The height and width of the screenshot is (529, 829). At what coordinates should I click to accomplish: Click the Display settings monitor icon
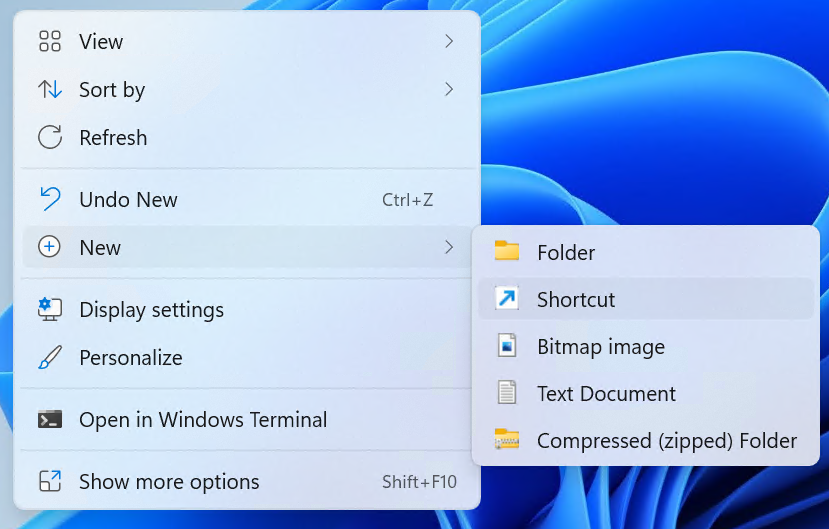pyautogui.click(x=50, y=310)
